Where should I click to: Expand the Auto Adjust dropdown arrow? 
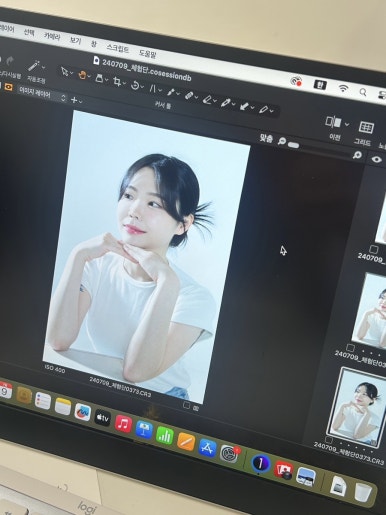click(44, 67)
